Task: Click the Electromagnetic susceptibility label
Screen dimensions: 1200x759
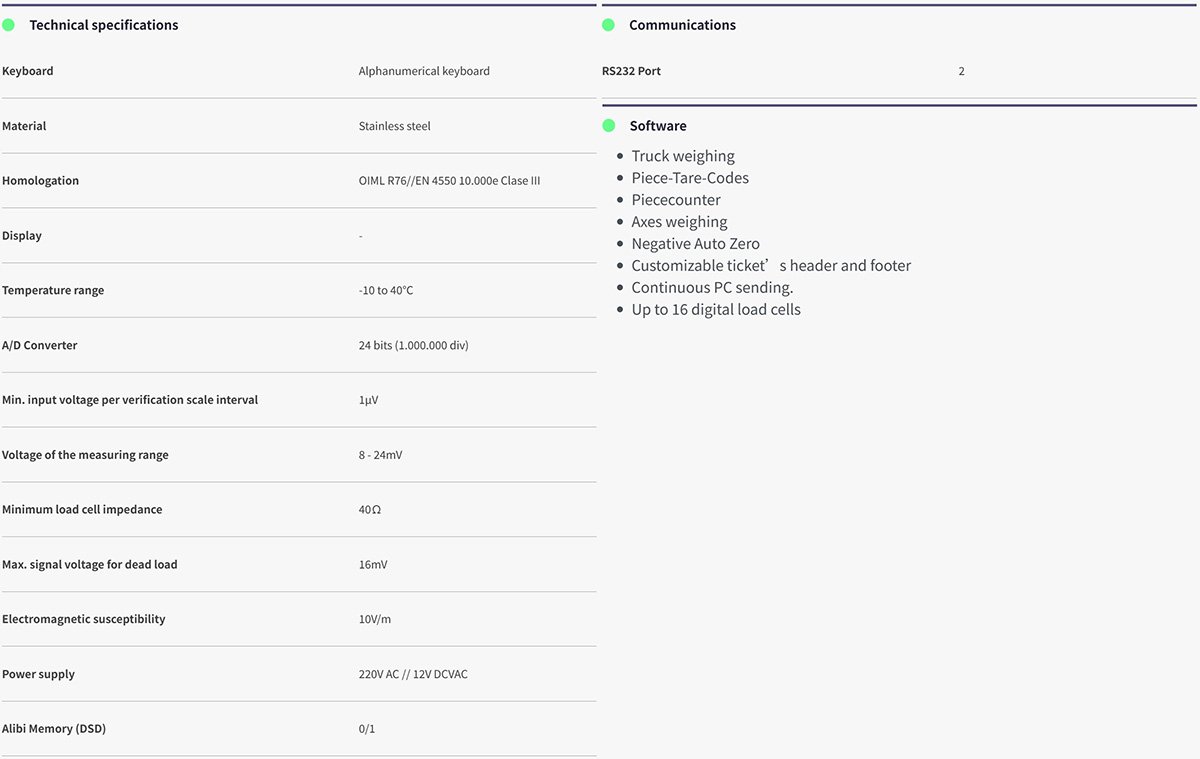Action: pos(84,619)
